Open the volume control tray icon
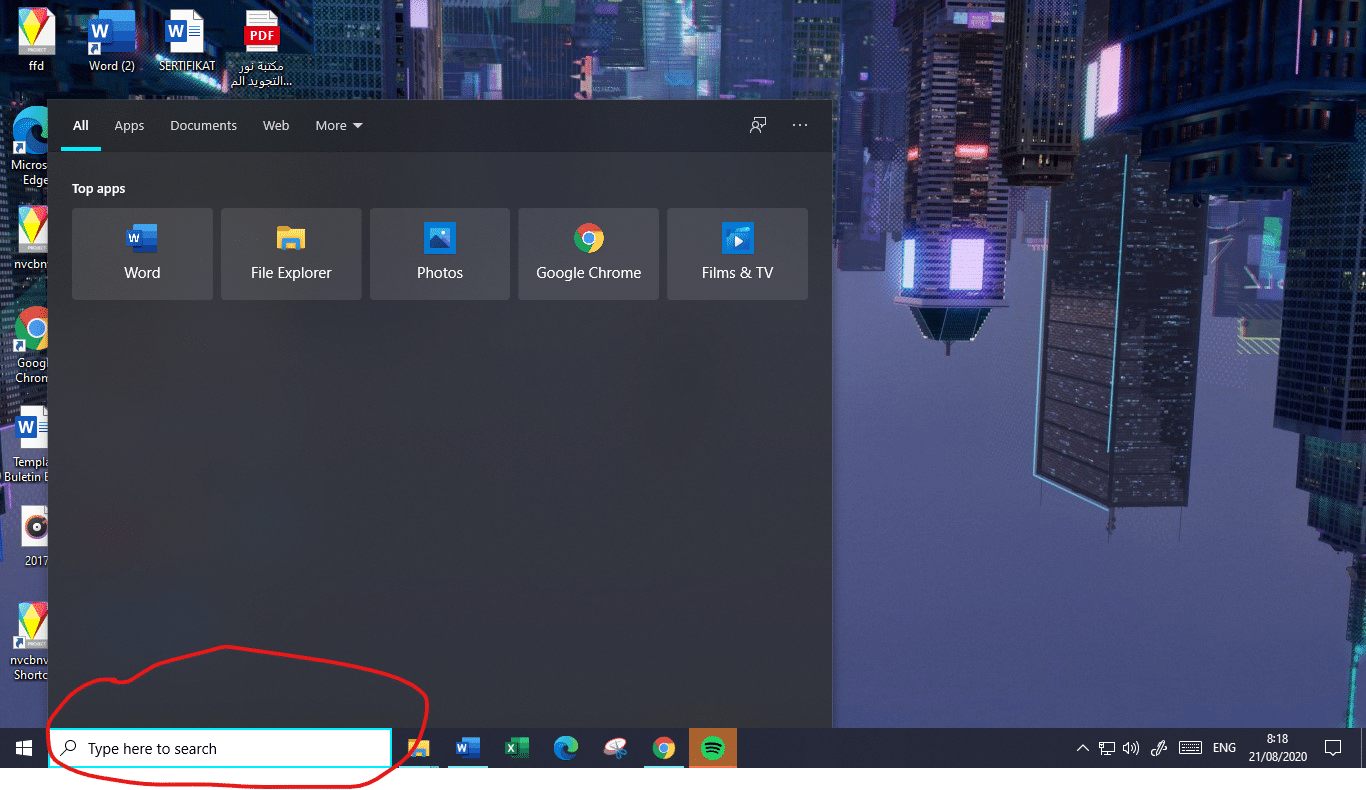Viewport: 1366px width, 790px height. click(1132, 748)
